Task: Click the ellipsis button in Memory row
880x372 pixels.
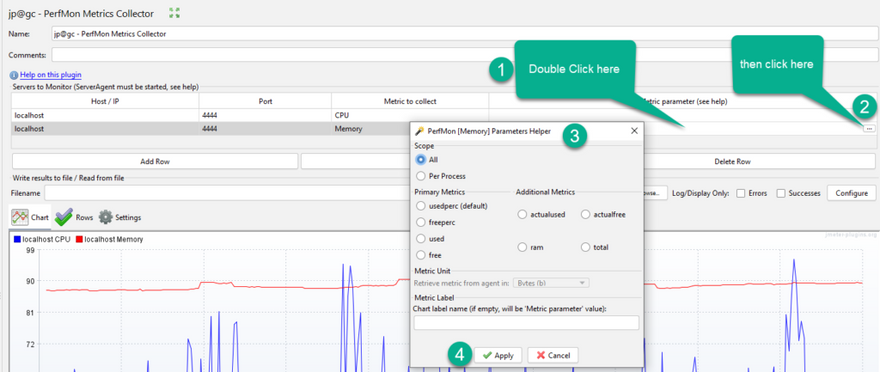Action: (869, 128)
